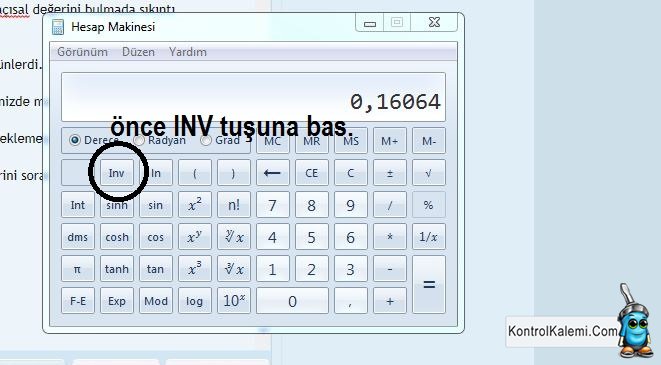Click the multiplication asterisk button

pyautogui.click(x=390, y=237)
